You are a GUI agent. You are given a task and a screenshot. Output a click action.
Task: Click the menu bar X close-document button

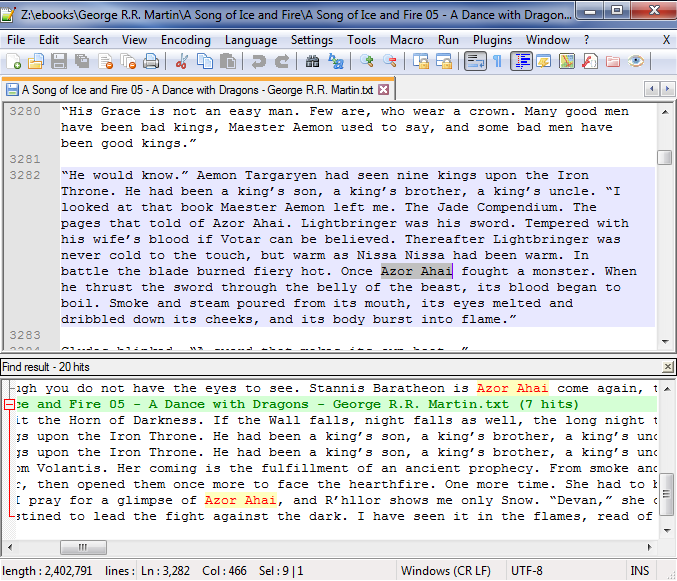666,40
